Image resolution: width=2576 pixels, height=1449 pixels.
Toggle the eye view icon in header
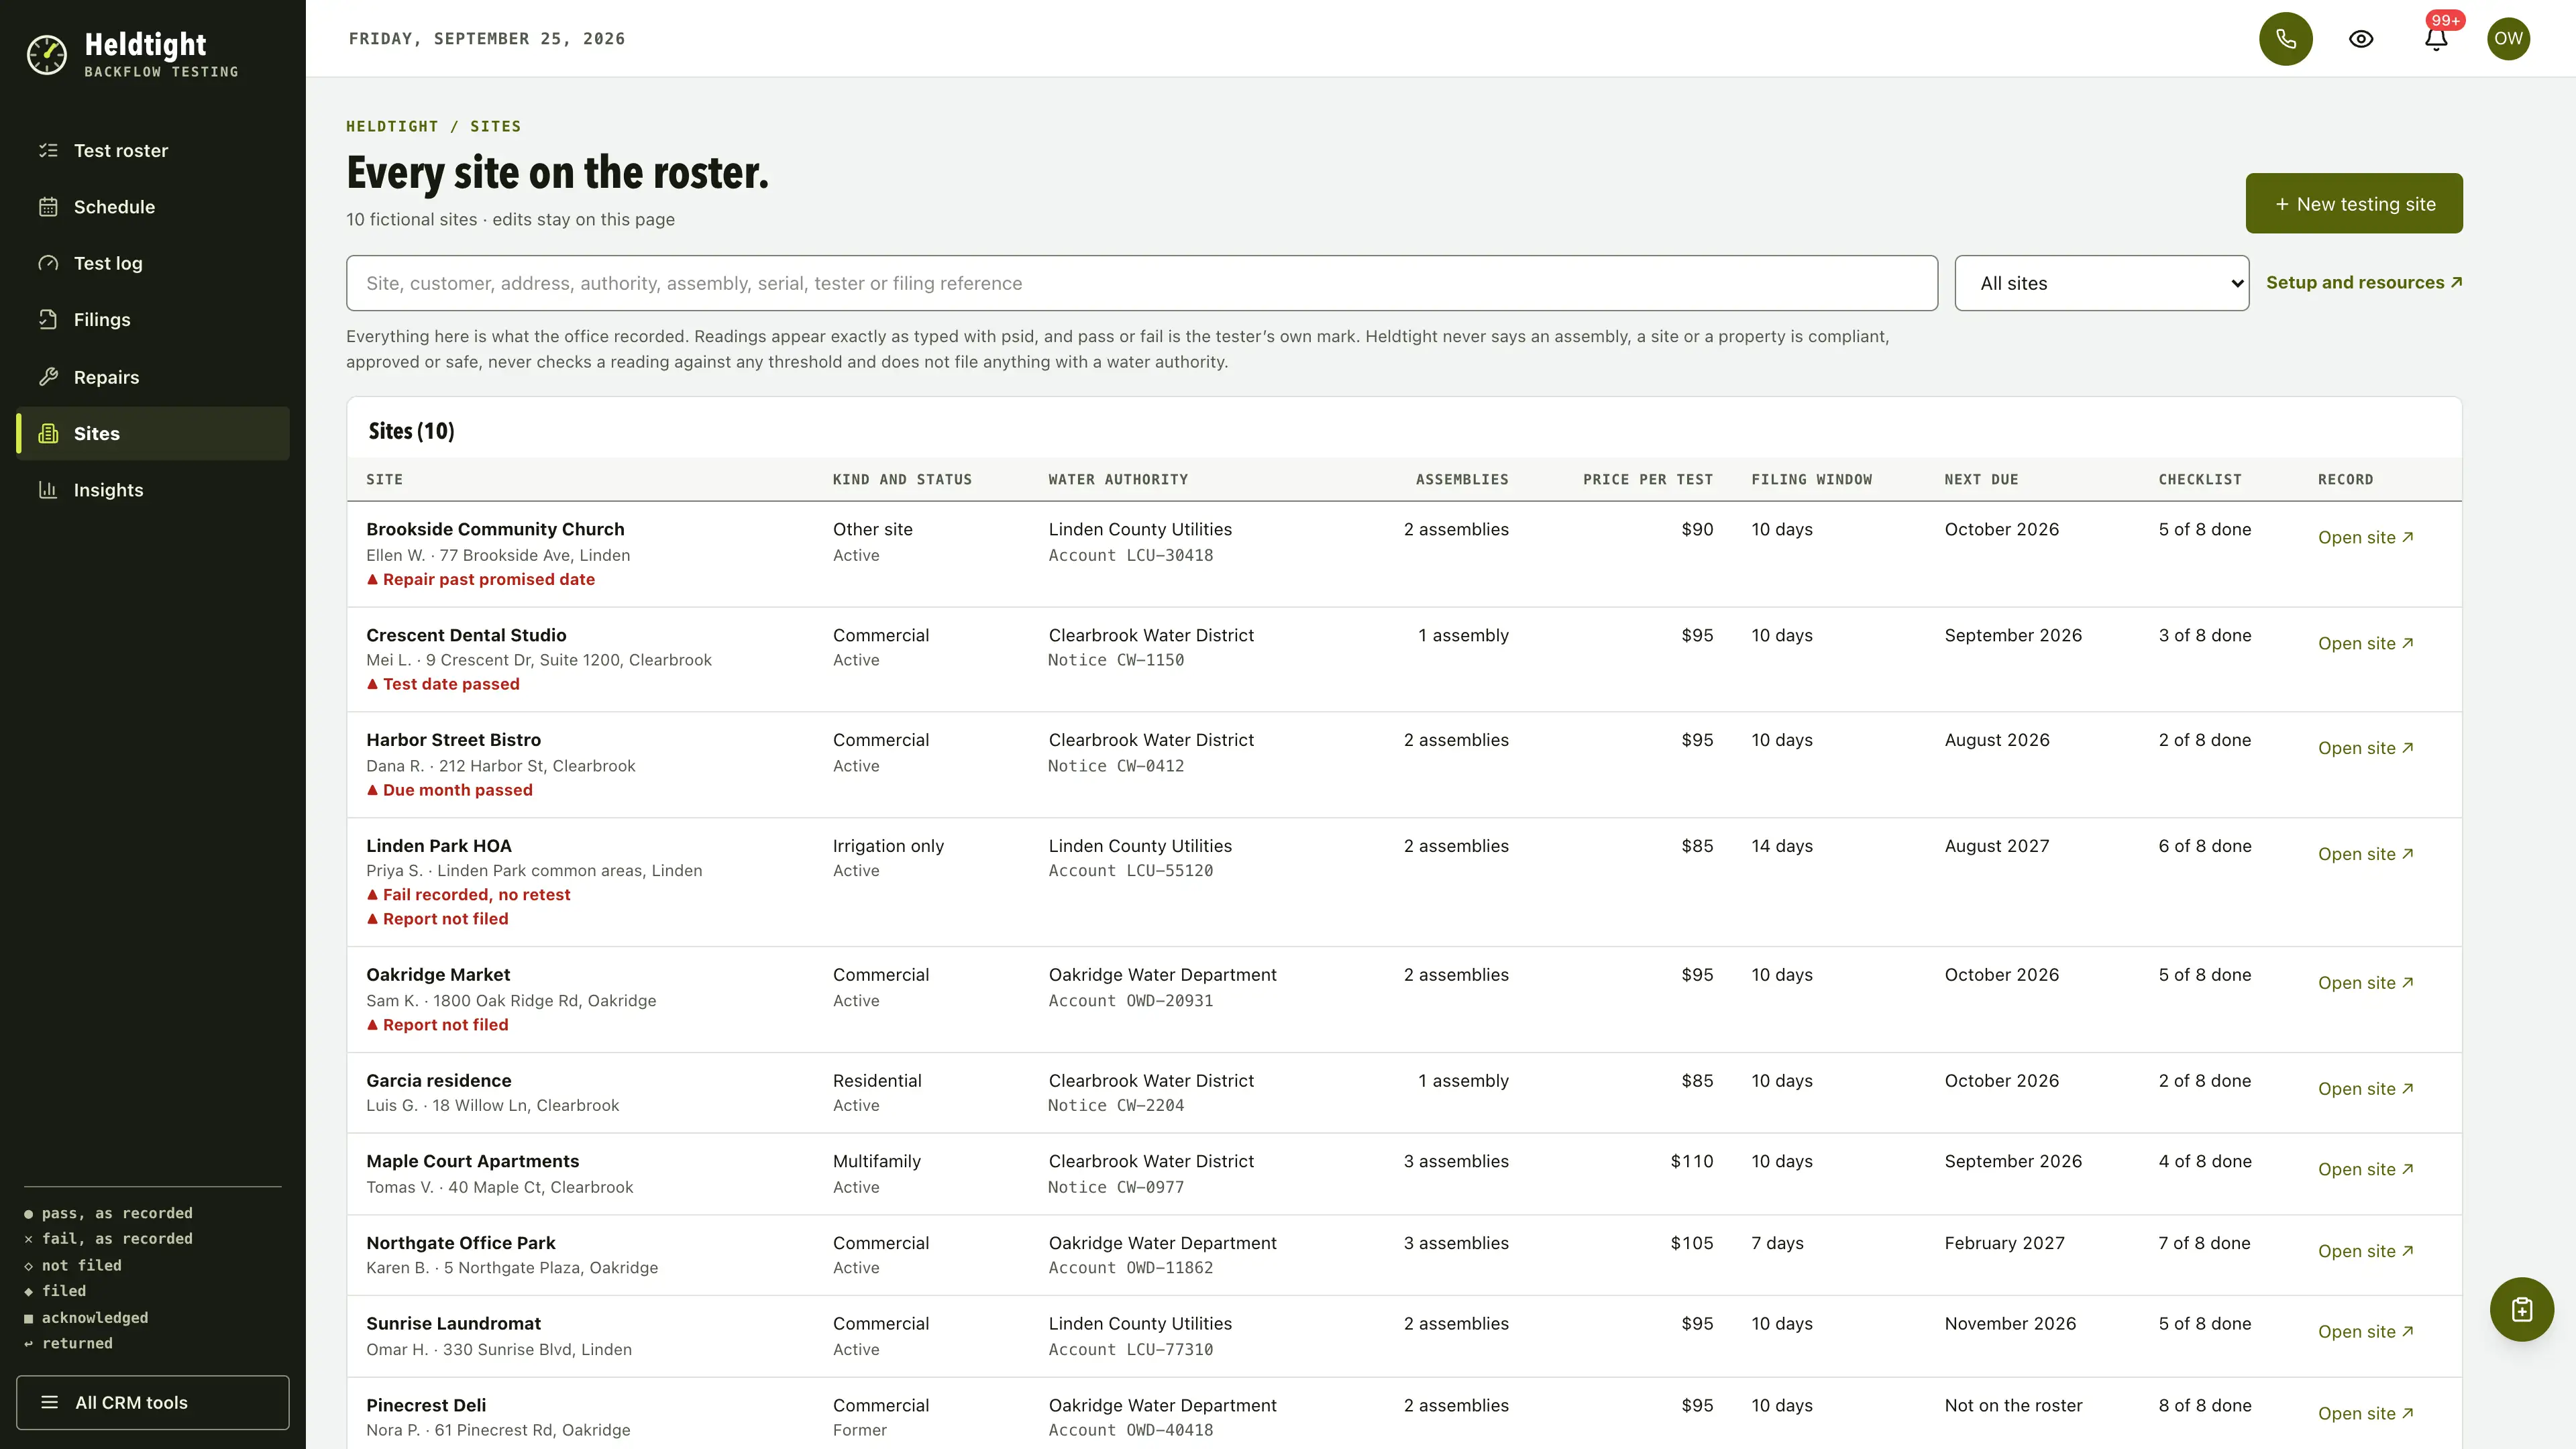tap(2361, 39)
